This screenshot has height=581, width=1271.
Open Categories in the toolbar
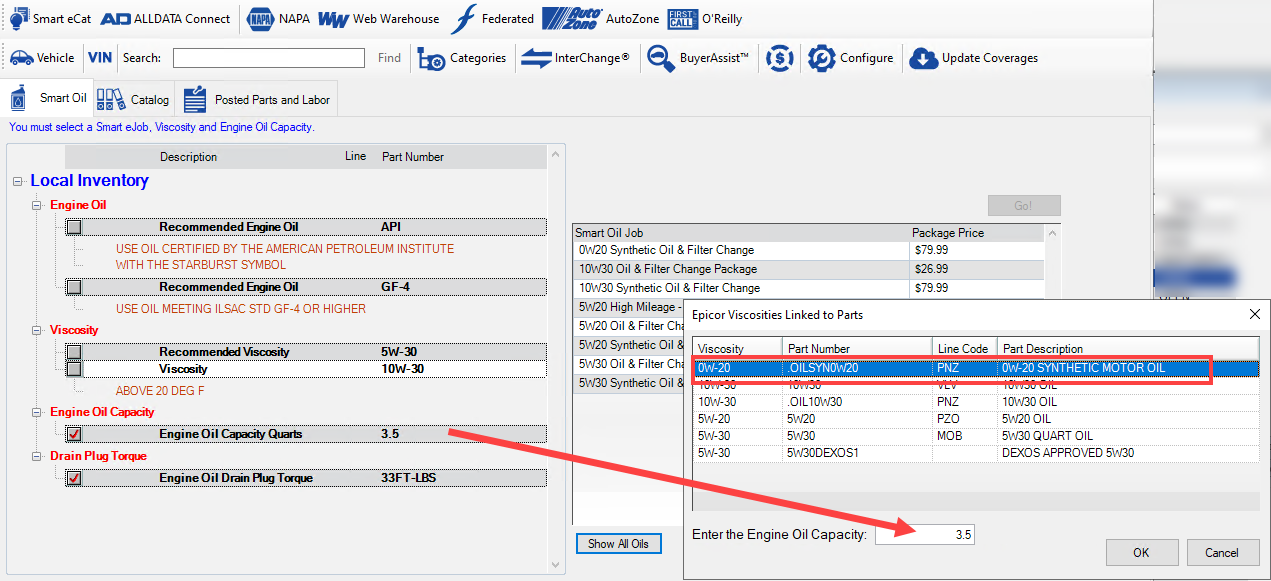[462, 58]
